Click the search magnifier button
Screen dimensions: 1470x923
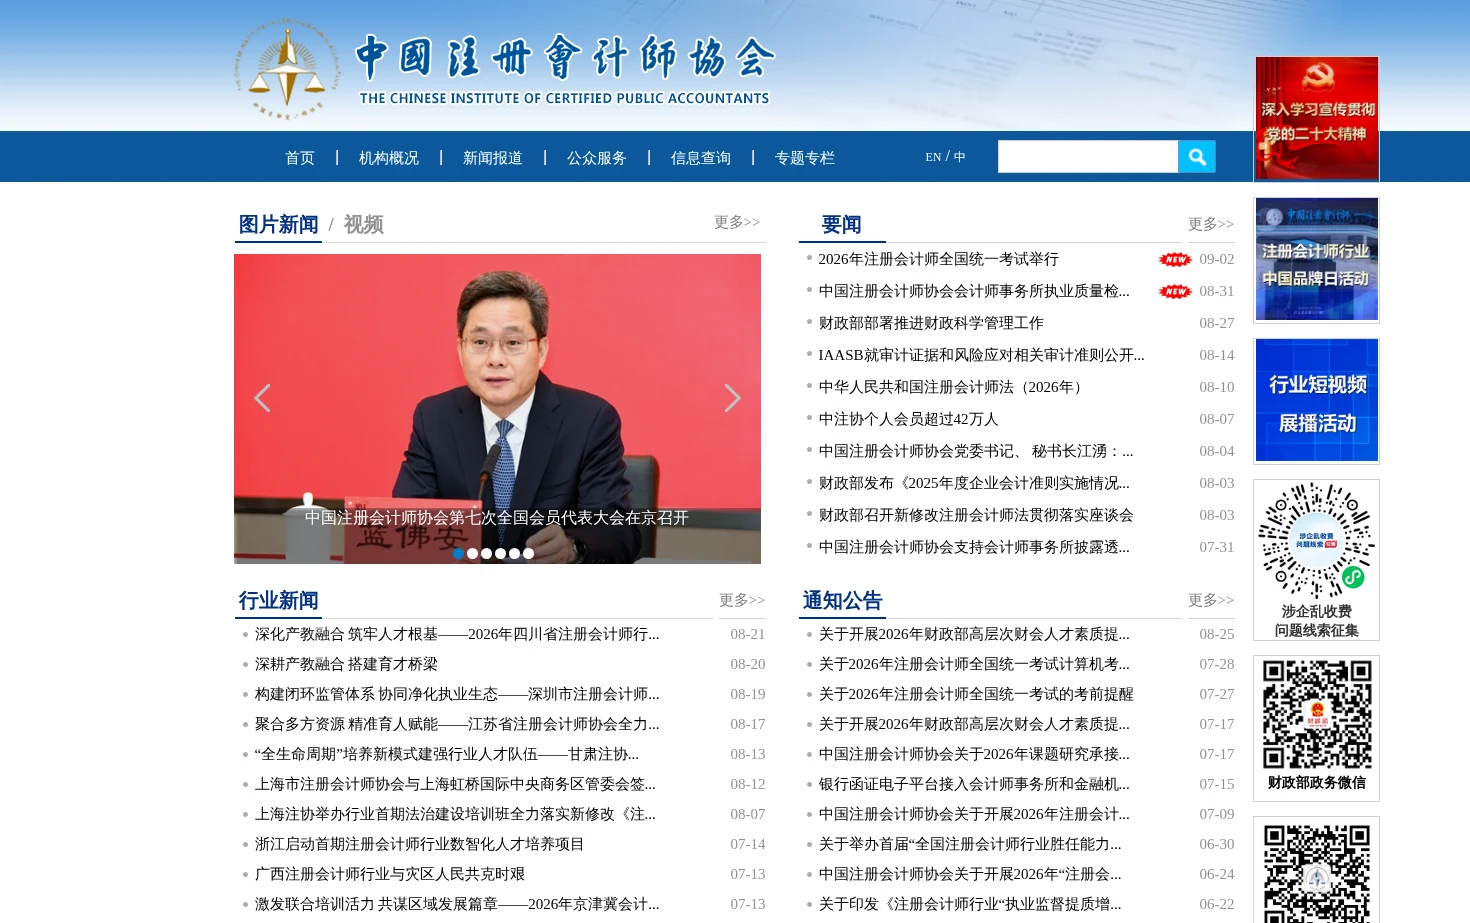tap(1197, 157)
